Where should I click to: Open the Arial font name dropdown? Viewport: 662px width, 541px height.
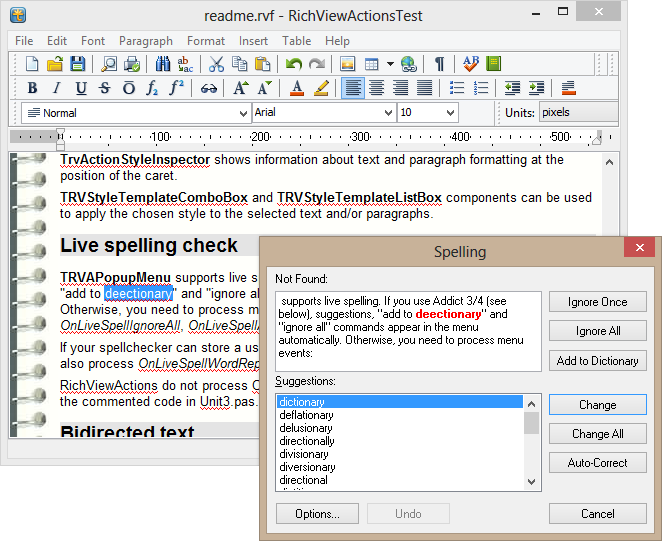pyautogui.click(x=388, y=113)
